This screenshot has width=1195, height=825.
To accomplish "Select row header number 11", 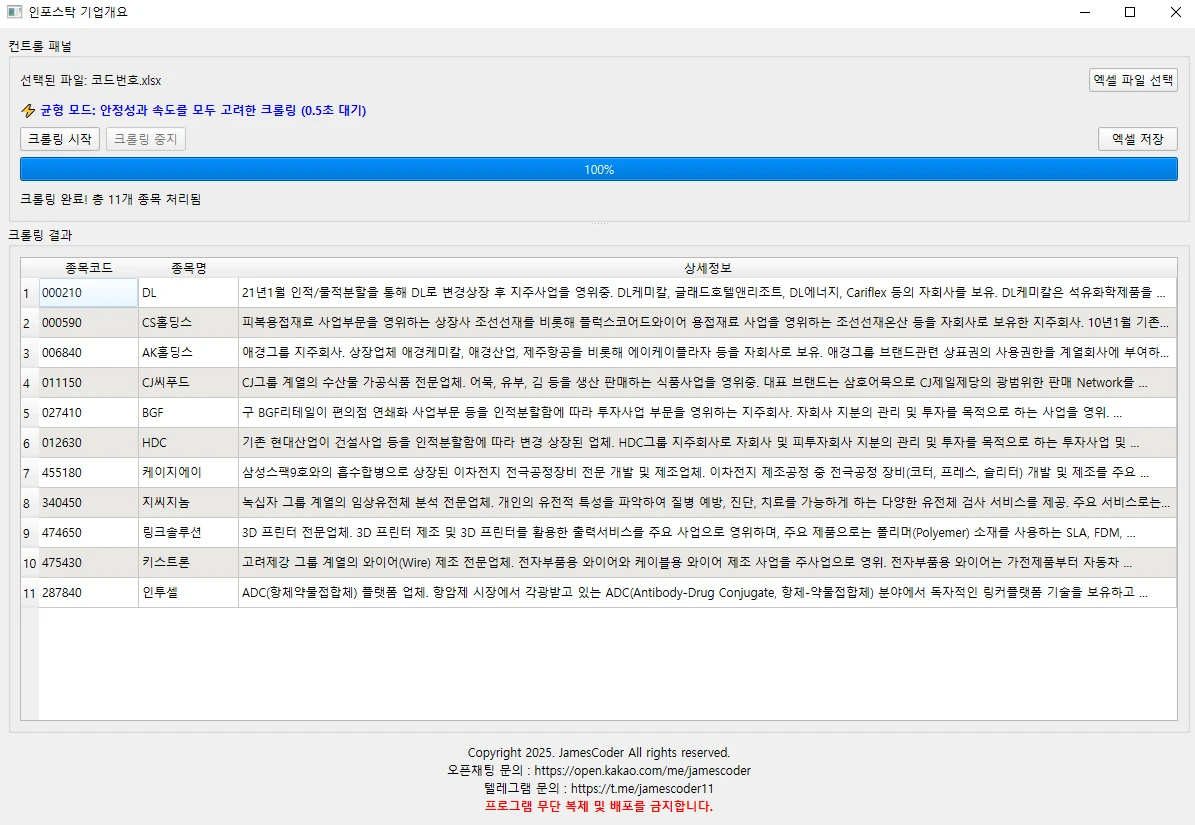I will pyautogui.click(x=30, y=593).
